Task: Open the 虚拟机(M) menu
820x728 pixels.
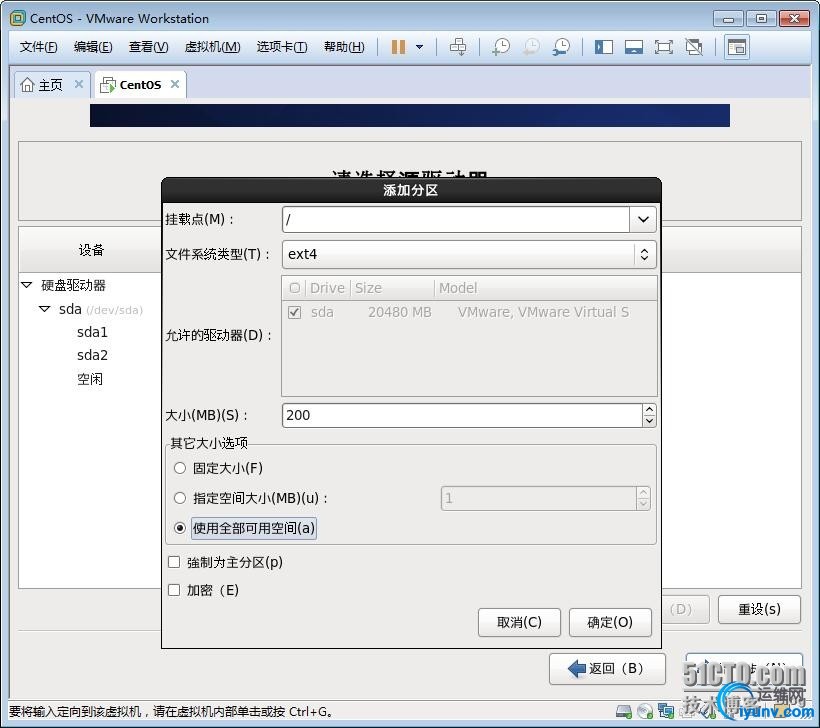Action: tap(212, 47)
